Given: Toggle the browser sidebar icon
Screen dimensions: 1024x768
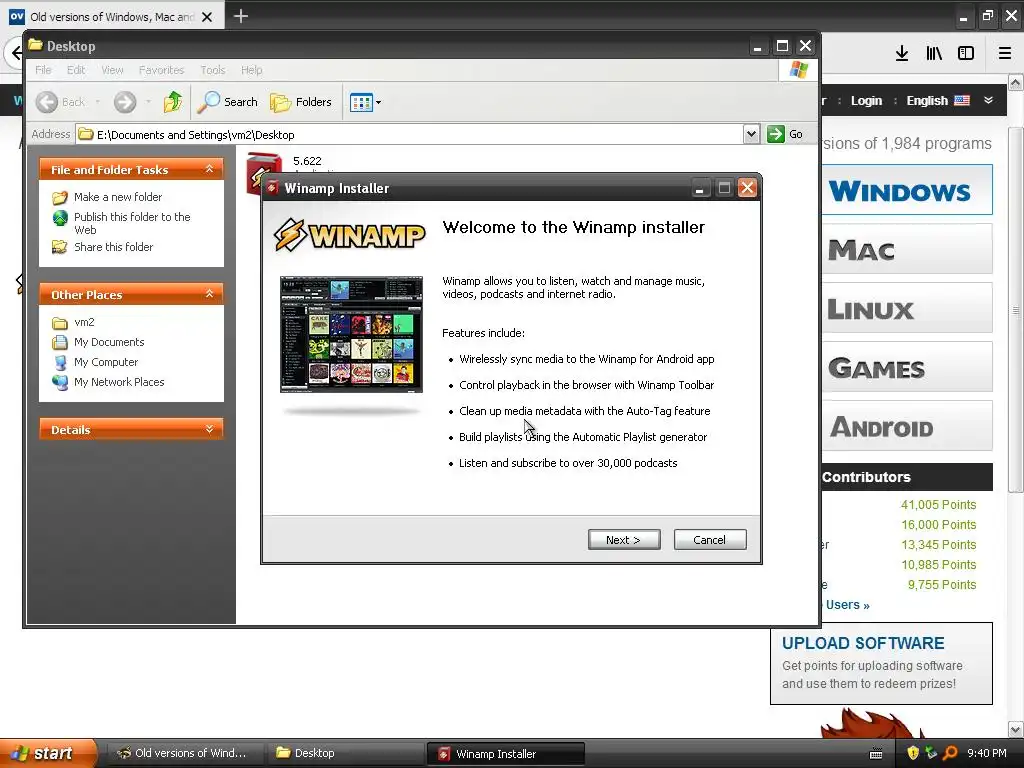Looking at the screenshot, I should (x=966, y=54).
